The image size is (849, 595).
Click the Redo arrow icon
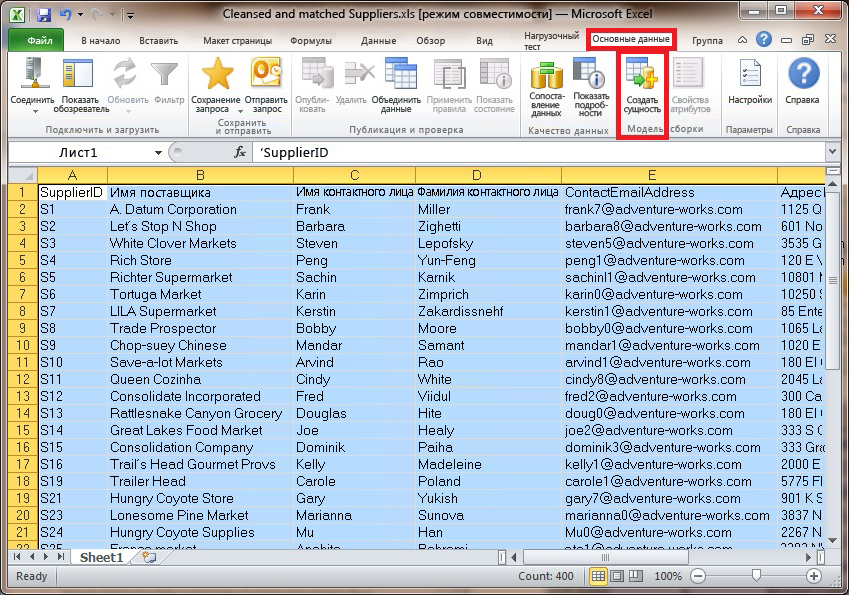coord(97,14)
